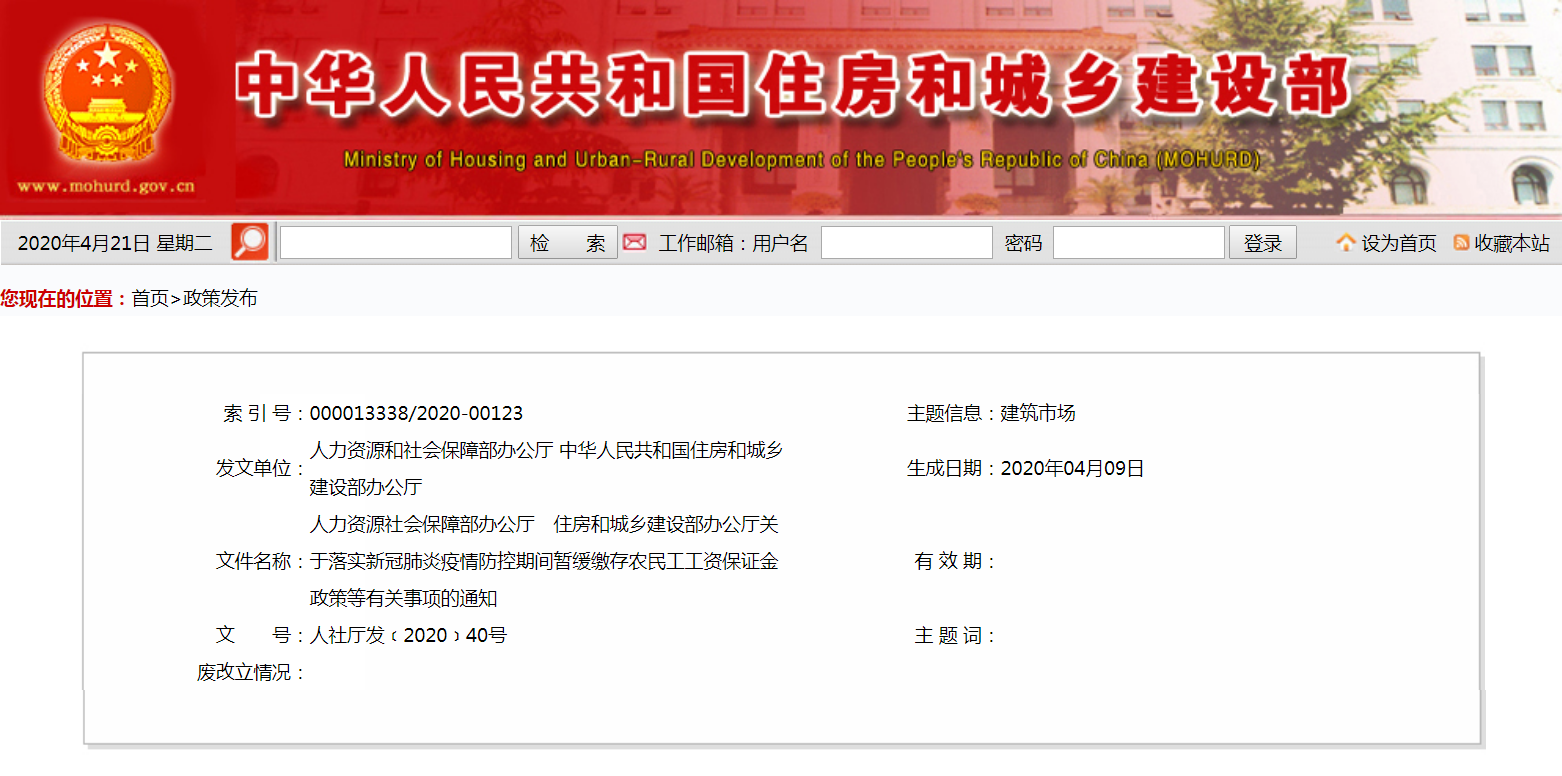1562x776 pixels.
Task: Click the ministry title banner 中华人民共和国住房和城乡建设部
Action: pos(794,85)
